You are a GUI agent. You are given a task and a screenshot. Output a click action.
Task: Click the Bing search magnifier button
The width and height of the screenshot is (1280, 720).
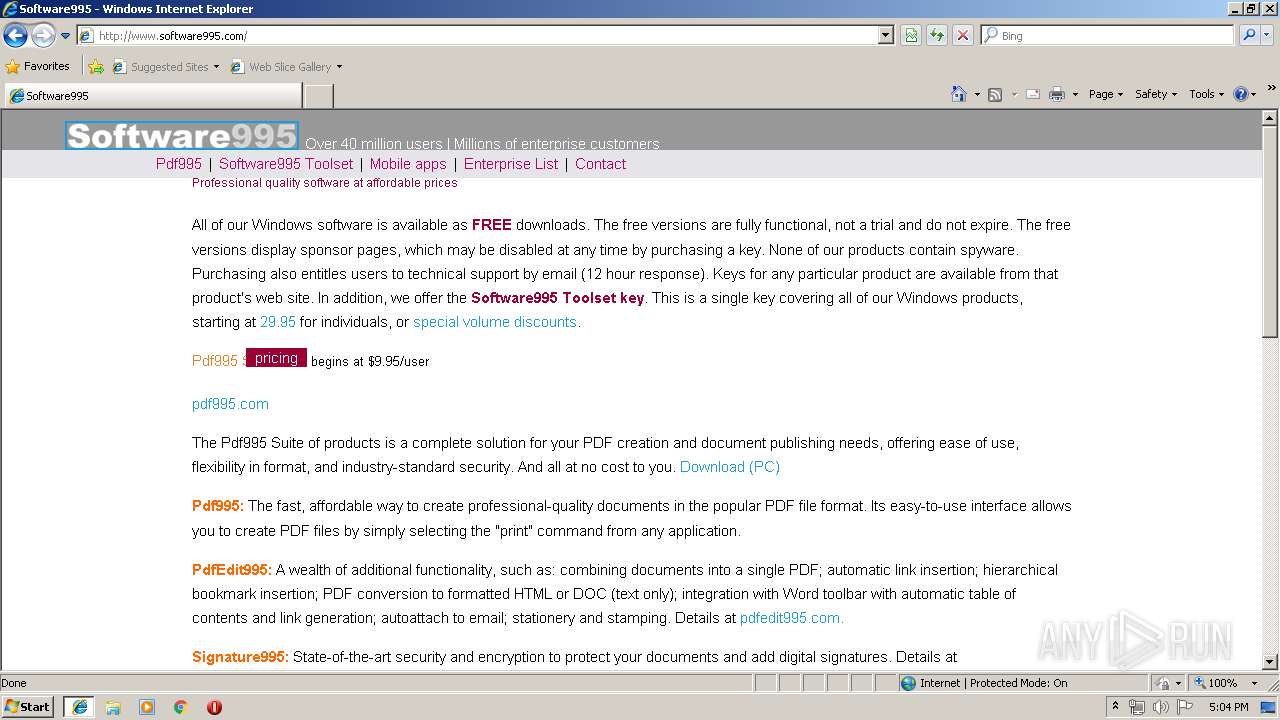(x=1248, y=35)
